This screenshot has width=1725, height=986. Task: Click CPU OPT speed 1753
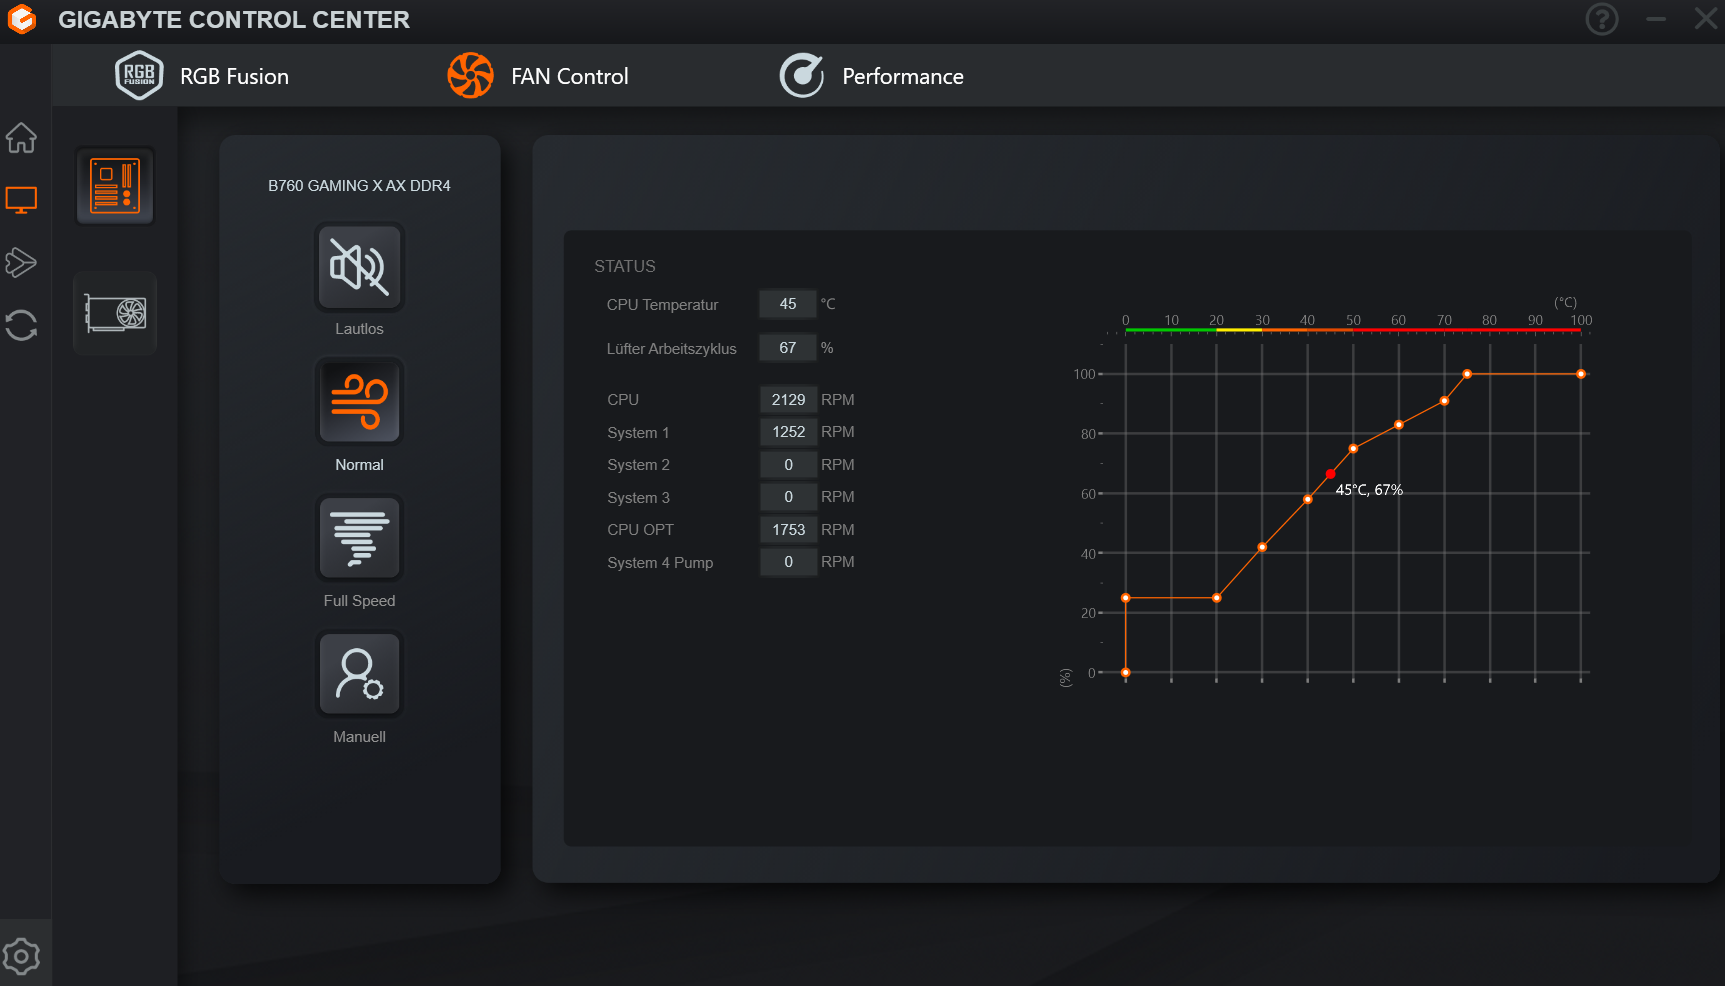[x=788, y=530]
